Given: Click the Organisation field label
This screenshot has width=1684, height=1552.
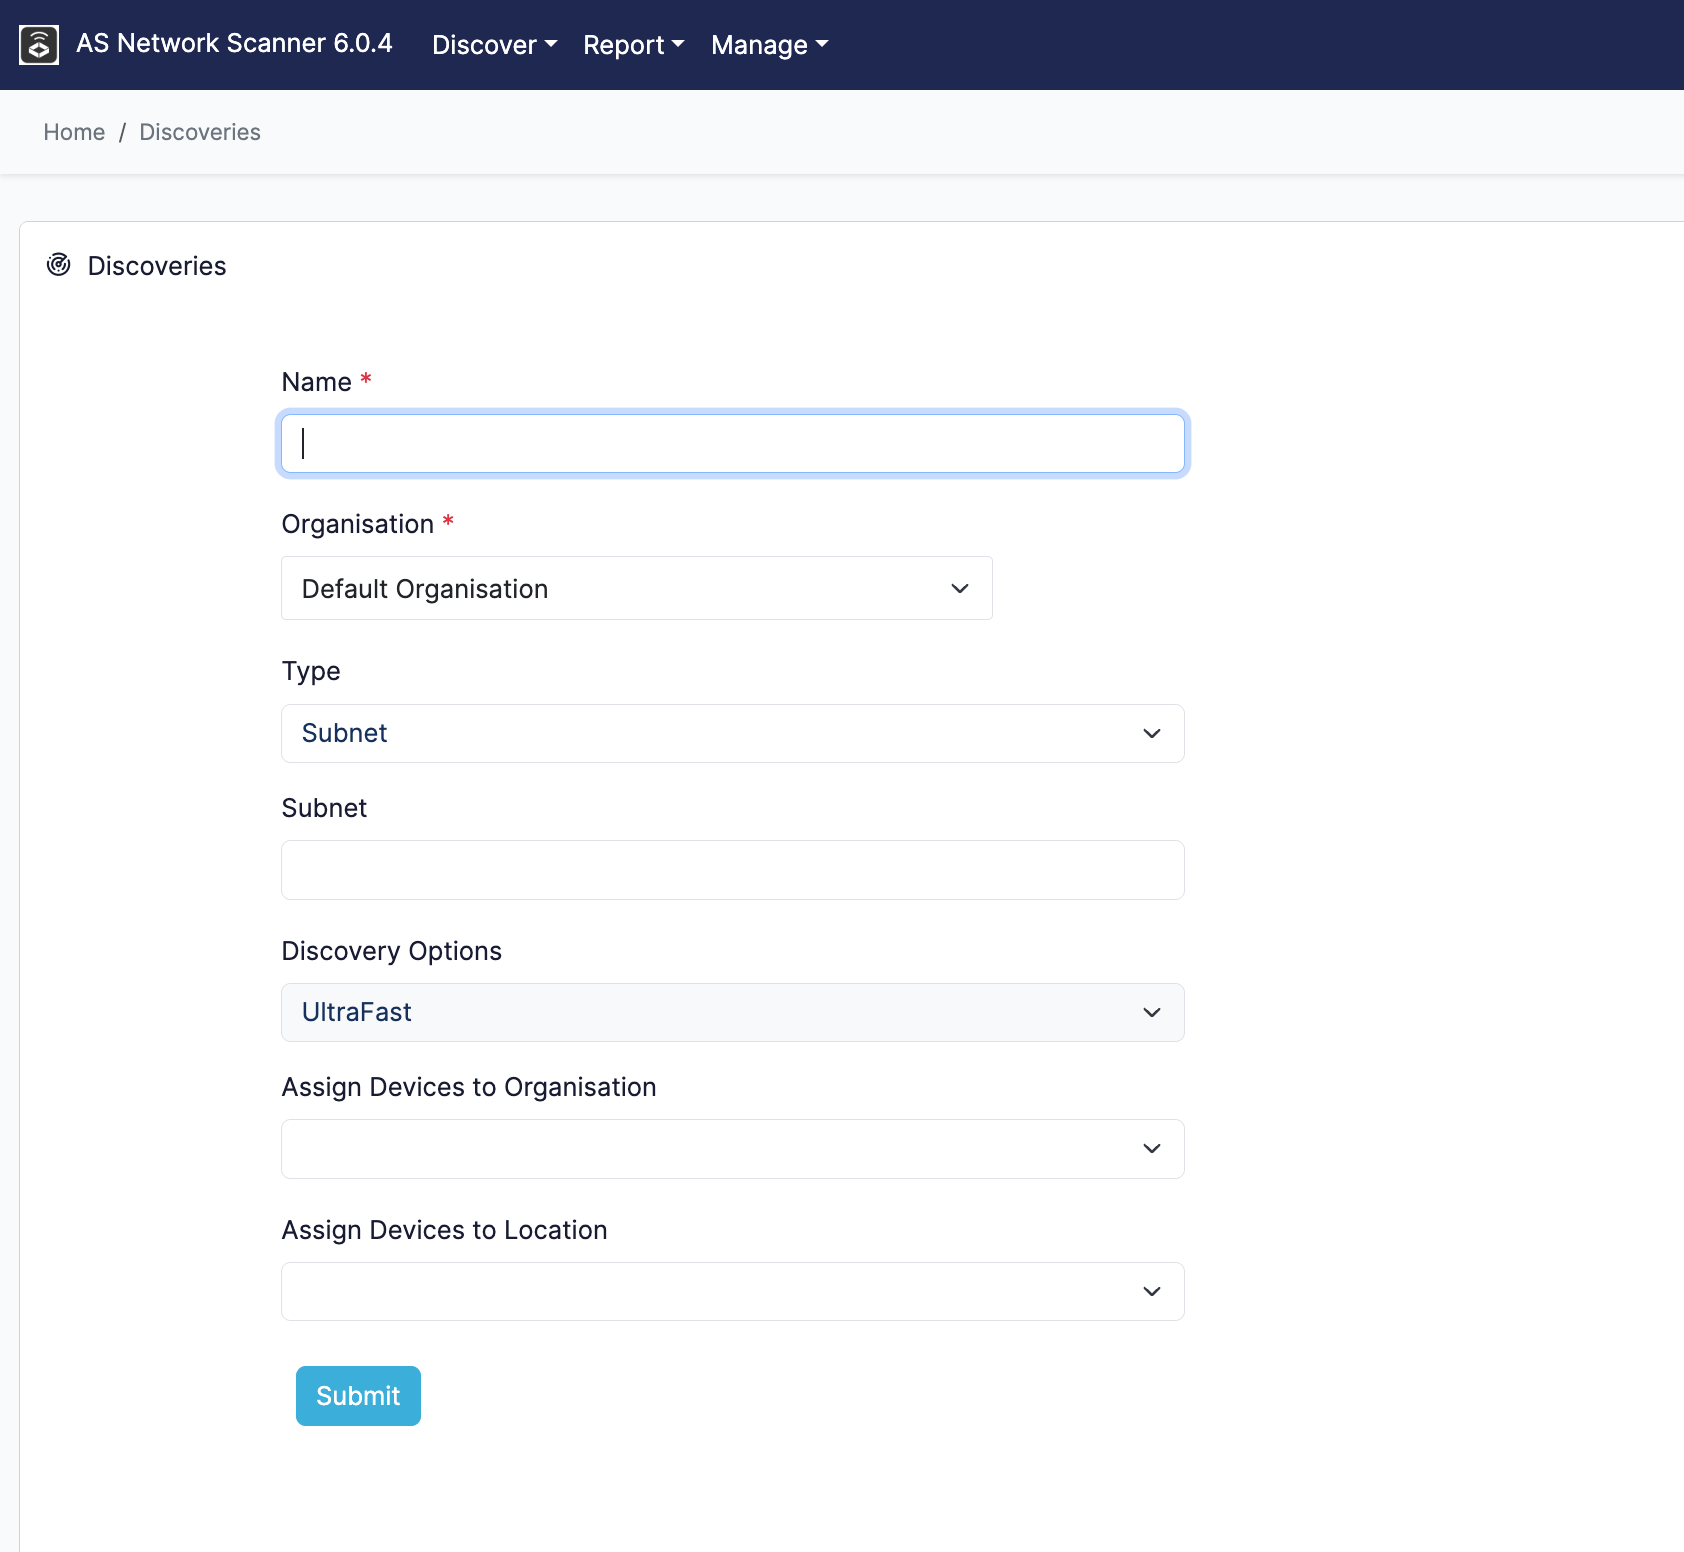Looking at the screenshot, I should tap(358, 524).
